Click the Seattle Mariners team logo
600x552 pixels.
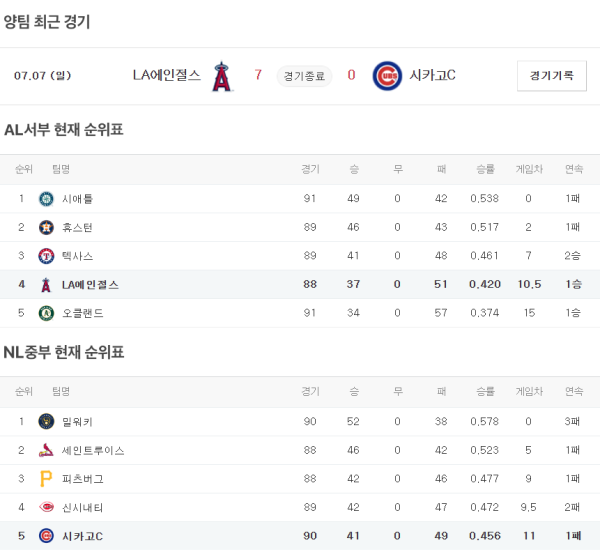pyautogui.click(x=45, y=199)
